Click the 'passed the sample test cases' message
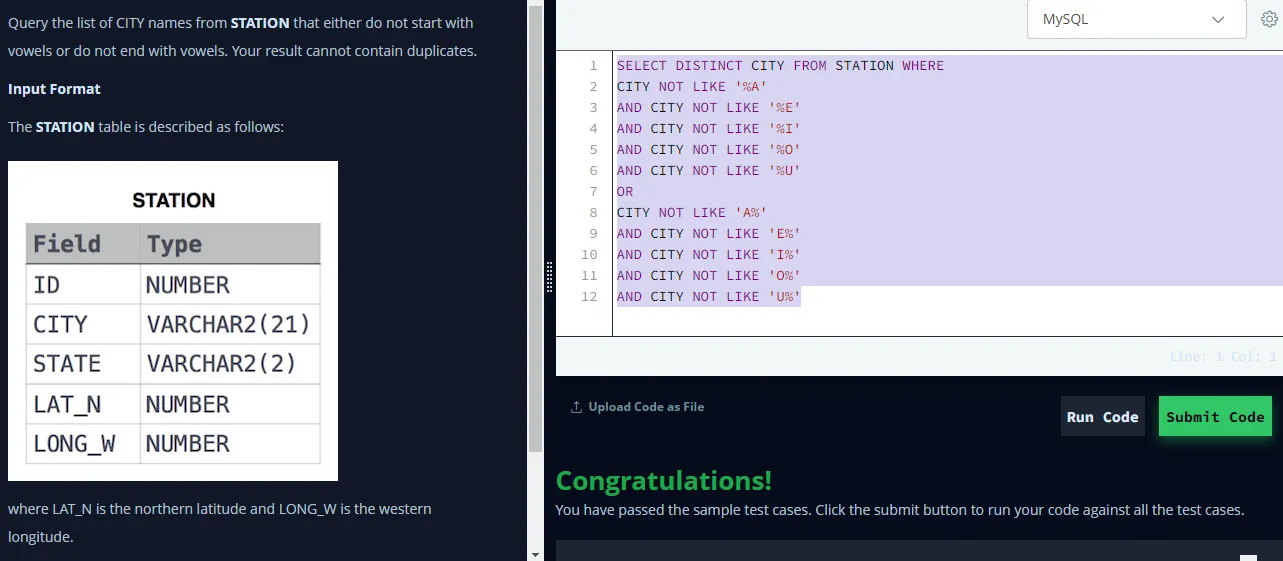 click(x=899, y=510)
